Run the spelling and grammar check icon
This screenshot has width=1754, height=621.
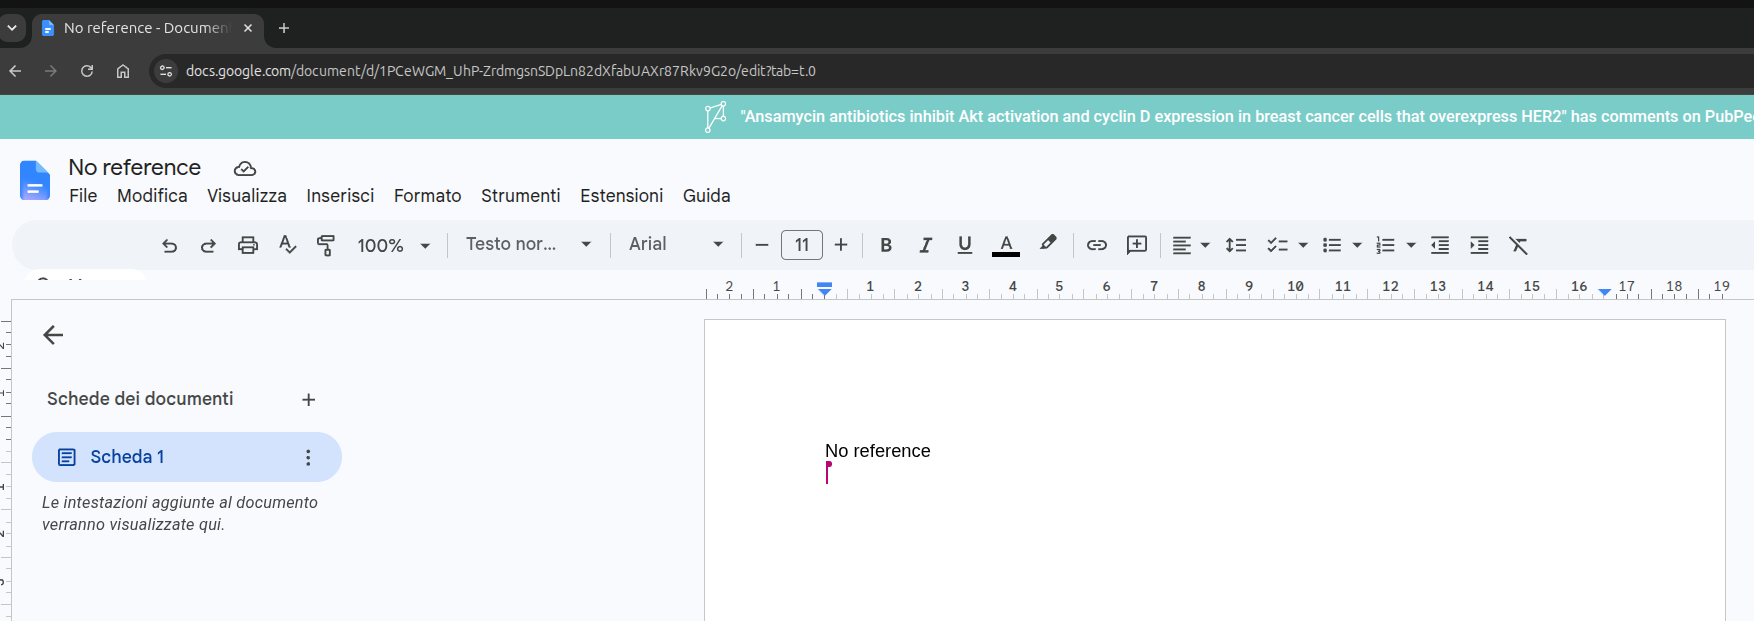287,245
